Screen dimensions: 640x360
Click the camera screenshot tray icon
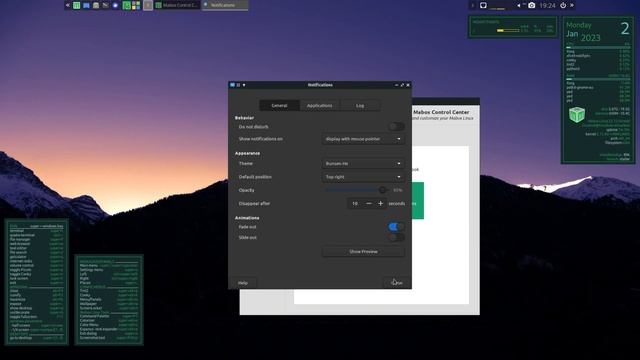[x=531, y=5]
